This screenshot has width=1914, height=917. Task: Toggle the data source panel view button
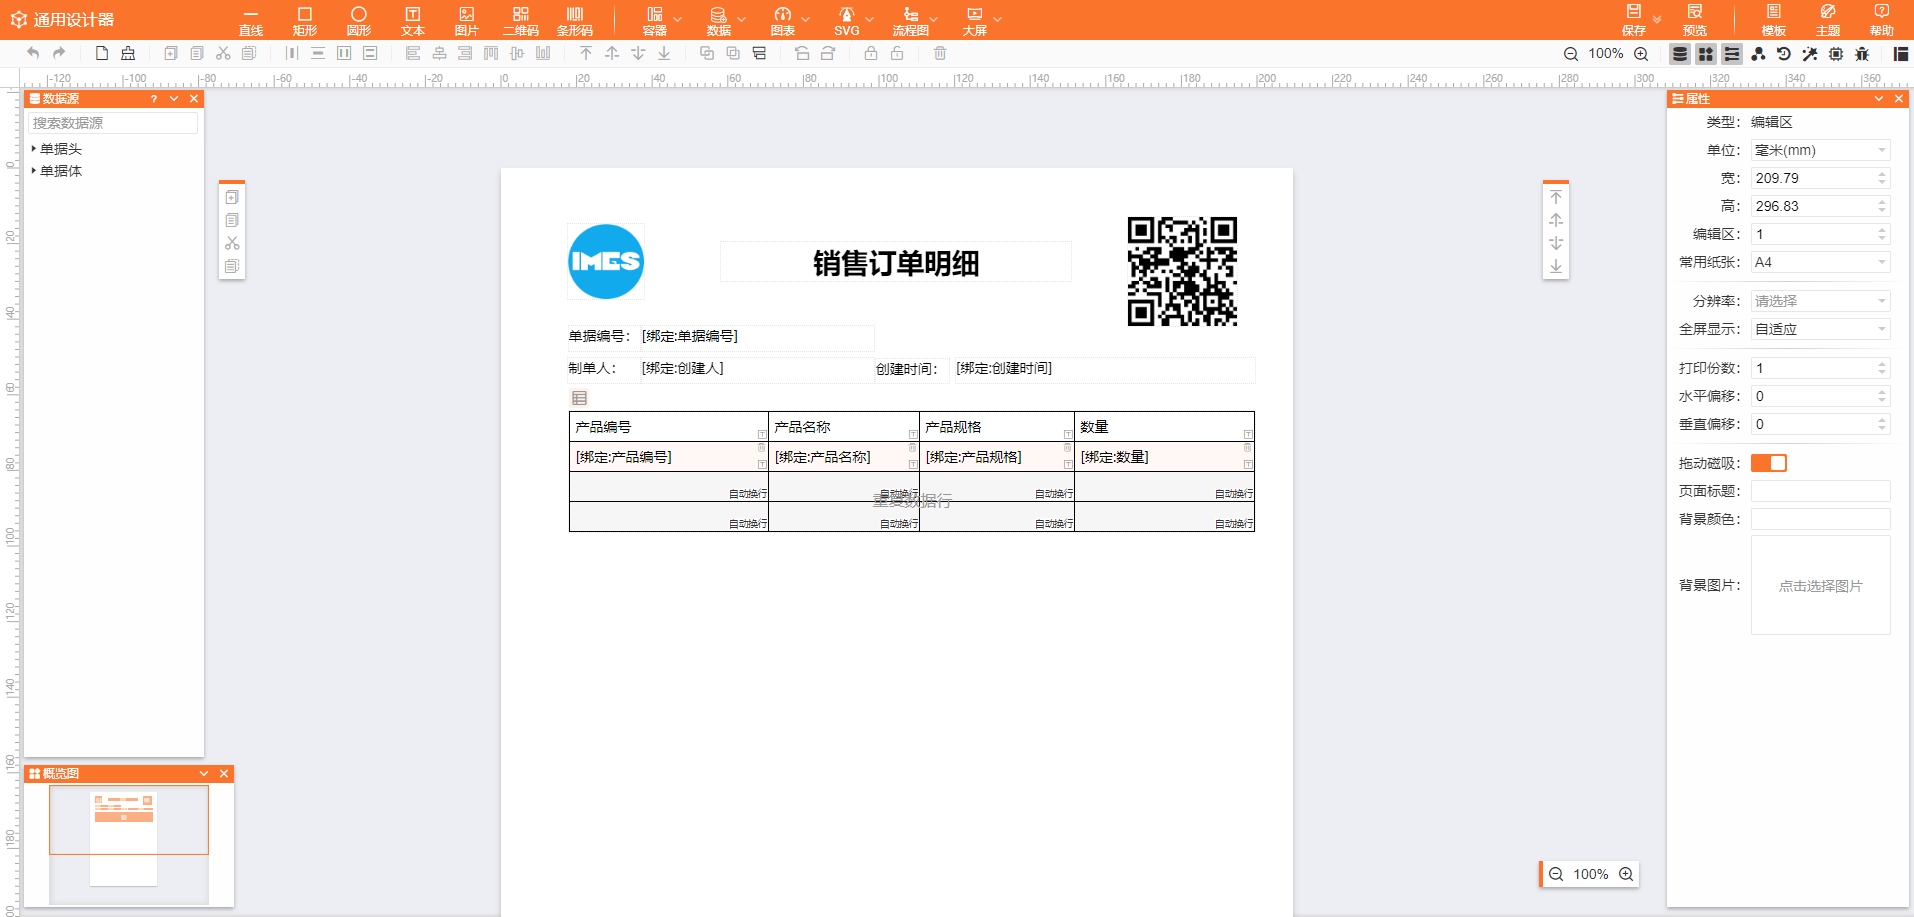pos(1680,54)
